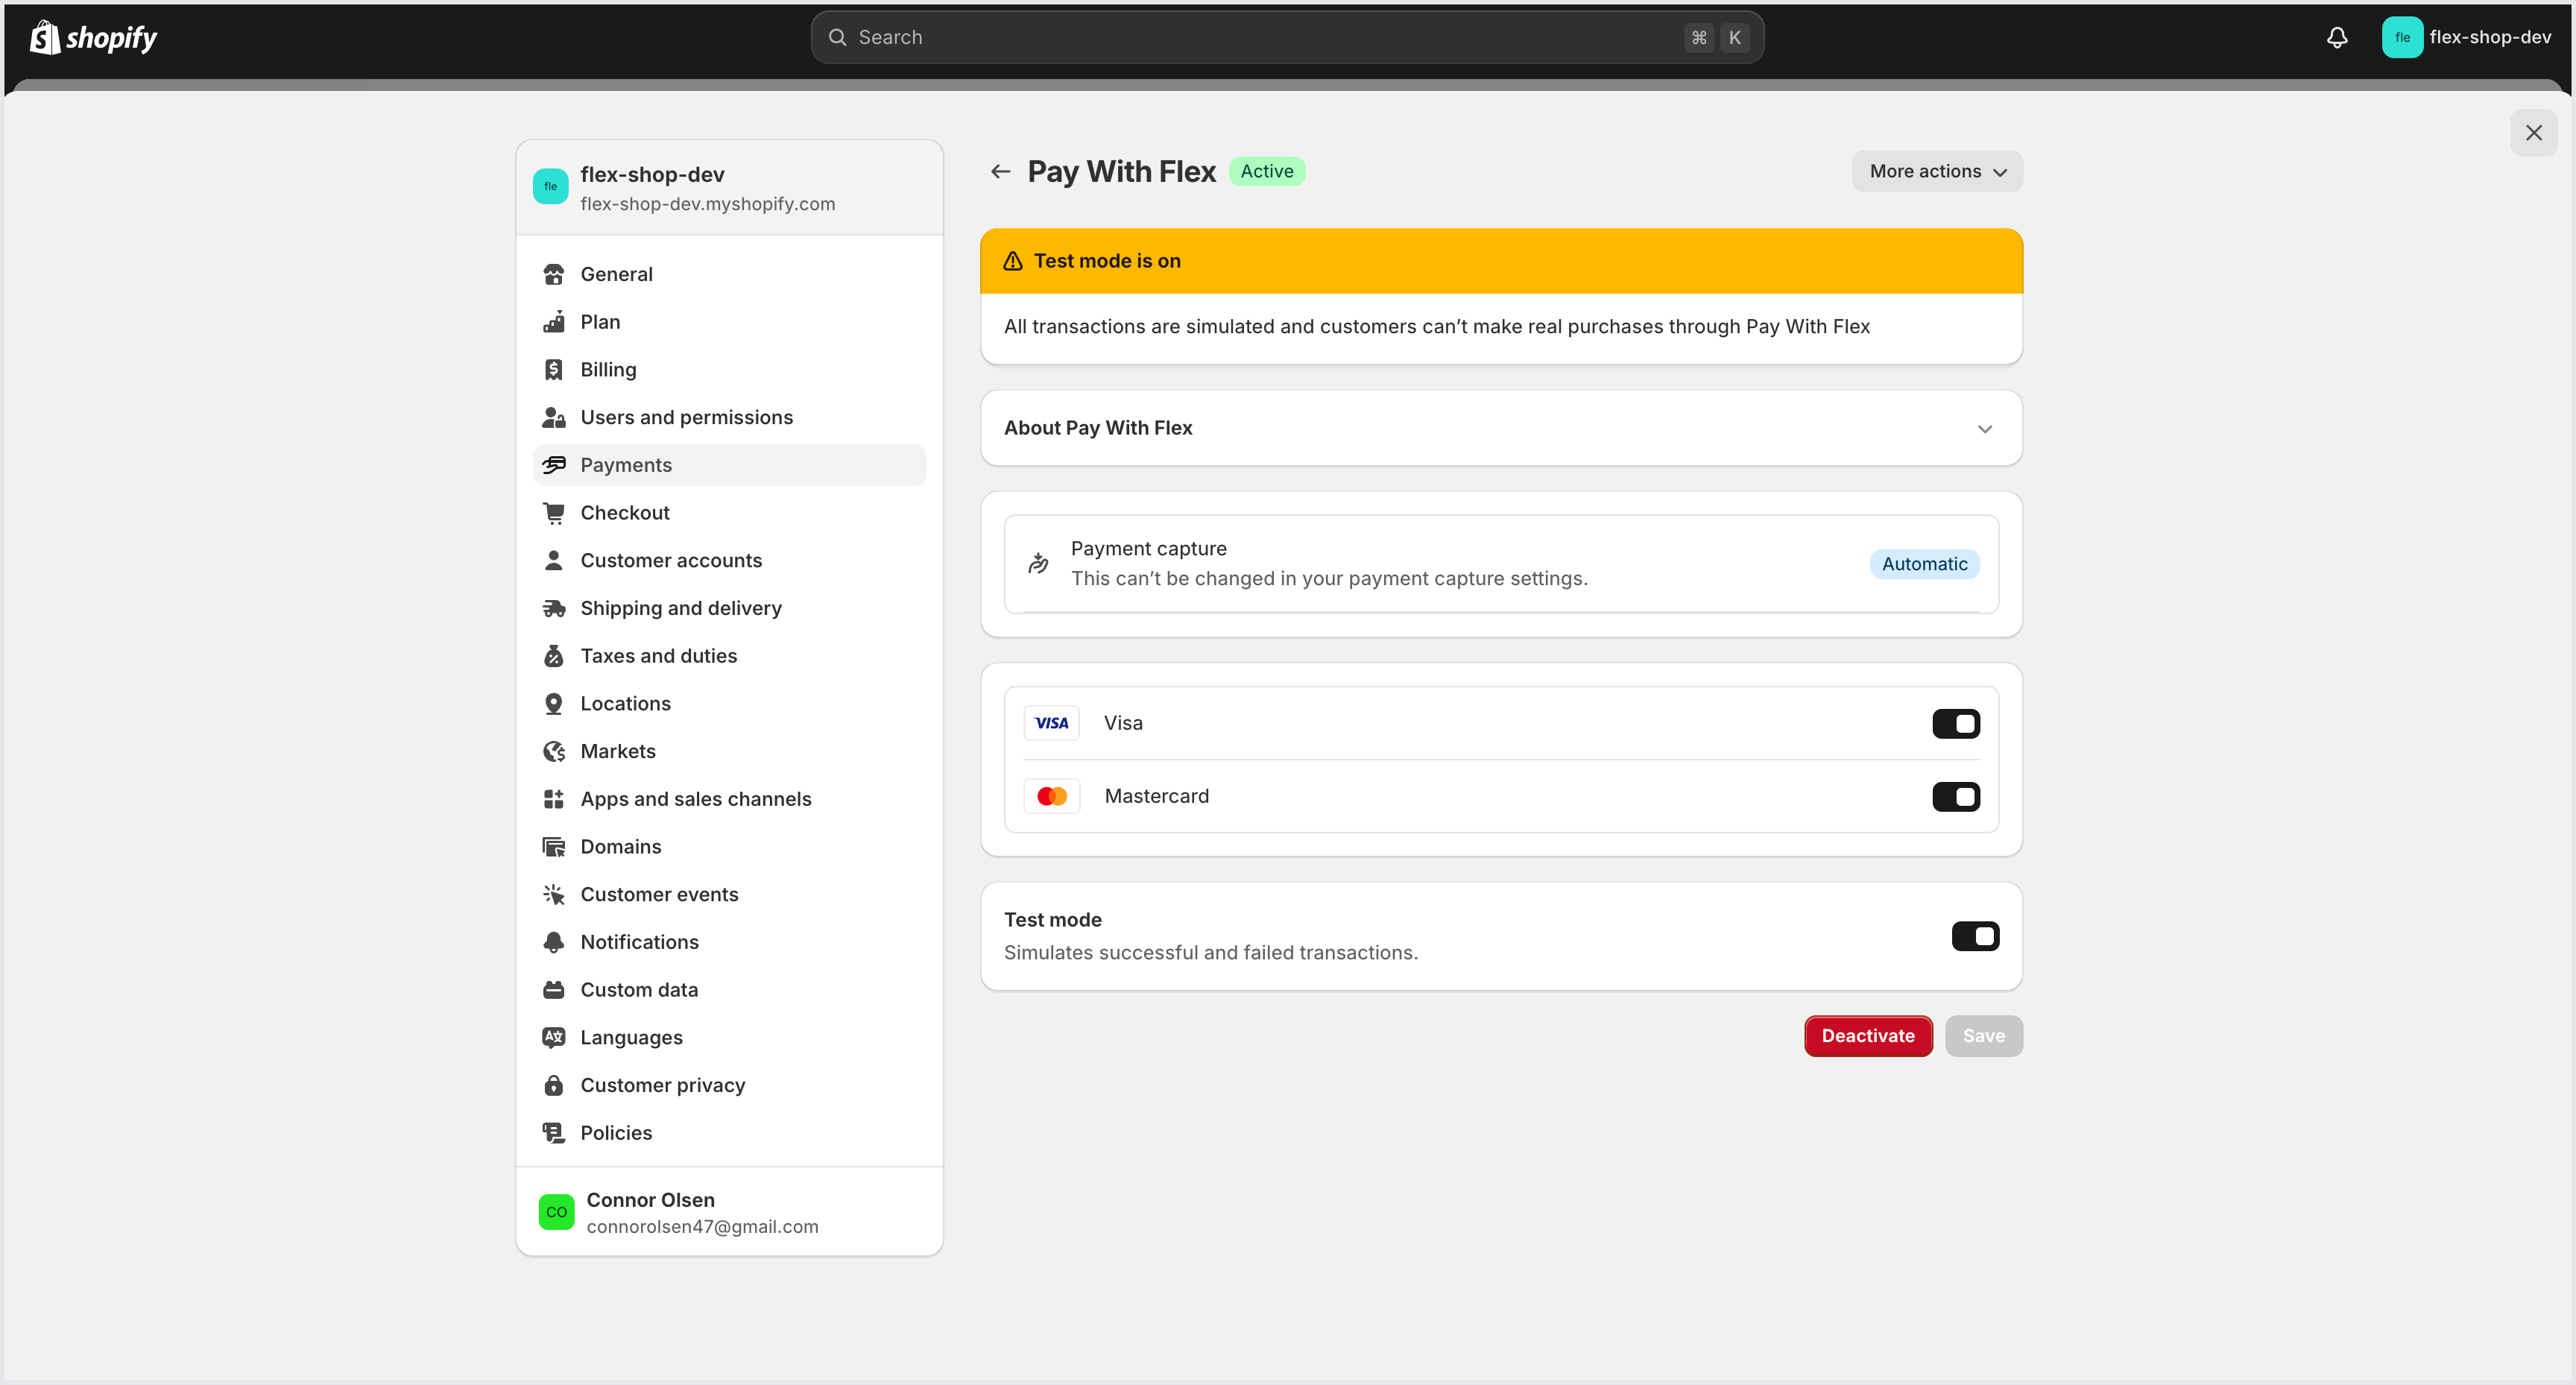Click the Markets globe icon

click(x=553, y=751)
